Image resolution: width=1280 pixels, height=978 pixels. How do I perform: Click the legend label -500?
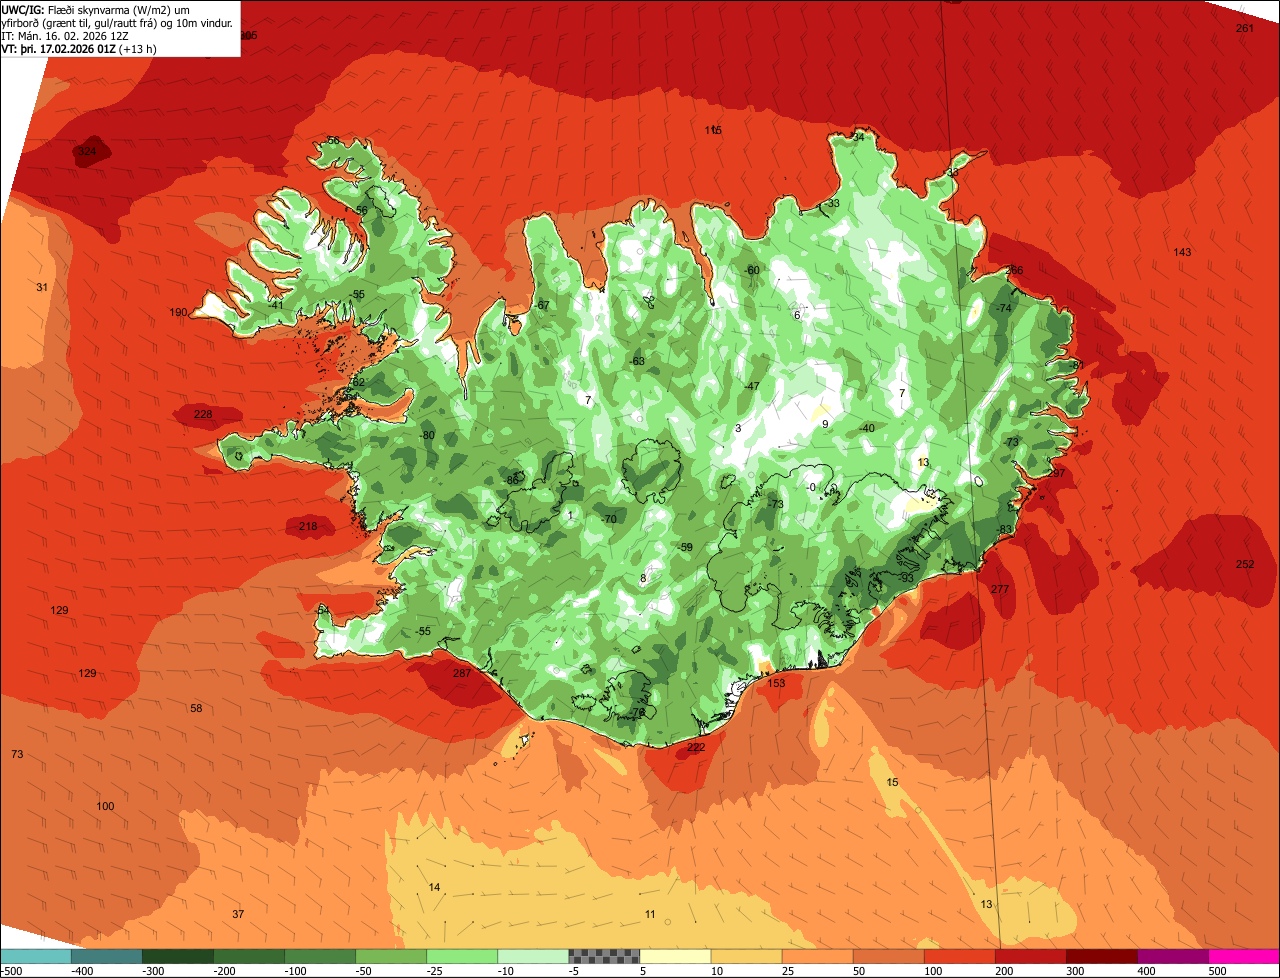click(x=12, y=970)
